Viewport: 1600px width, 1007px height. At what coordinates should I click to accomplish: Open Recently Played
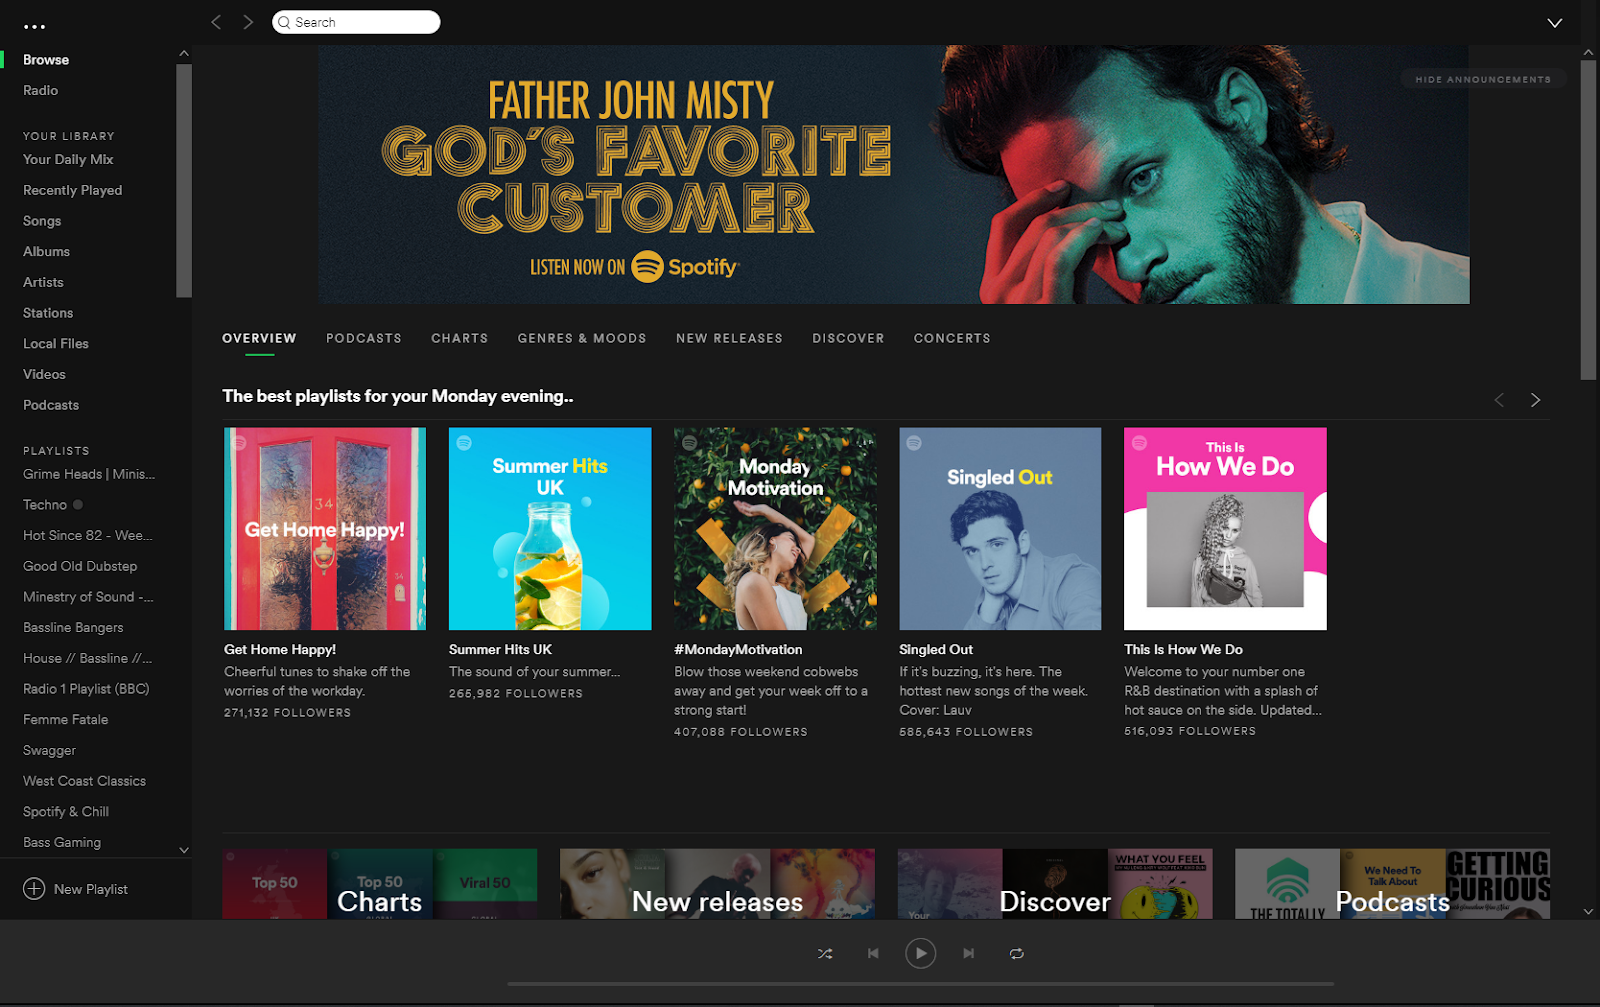pos(73,190)
